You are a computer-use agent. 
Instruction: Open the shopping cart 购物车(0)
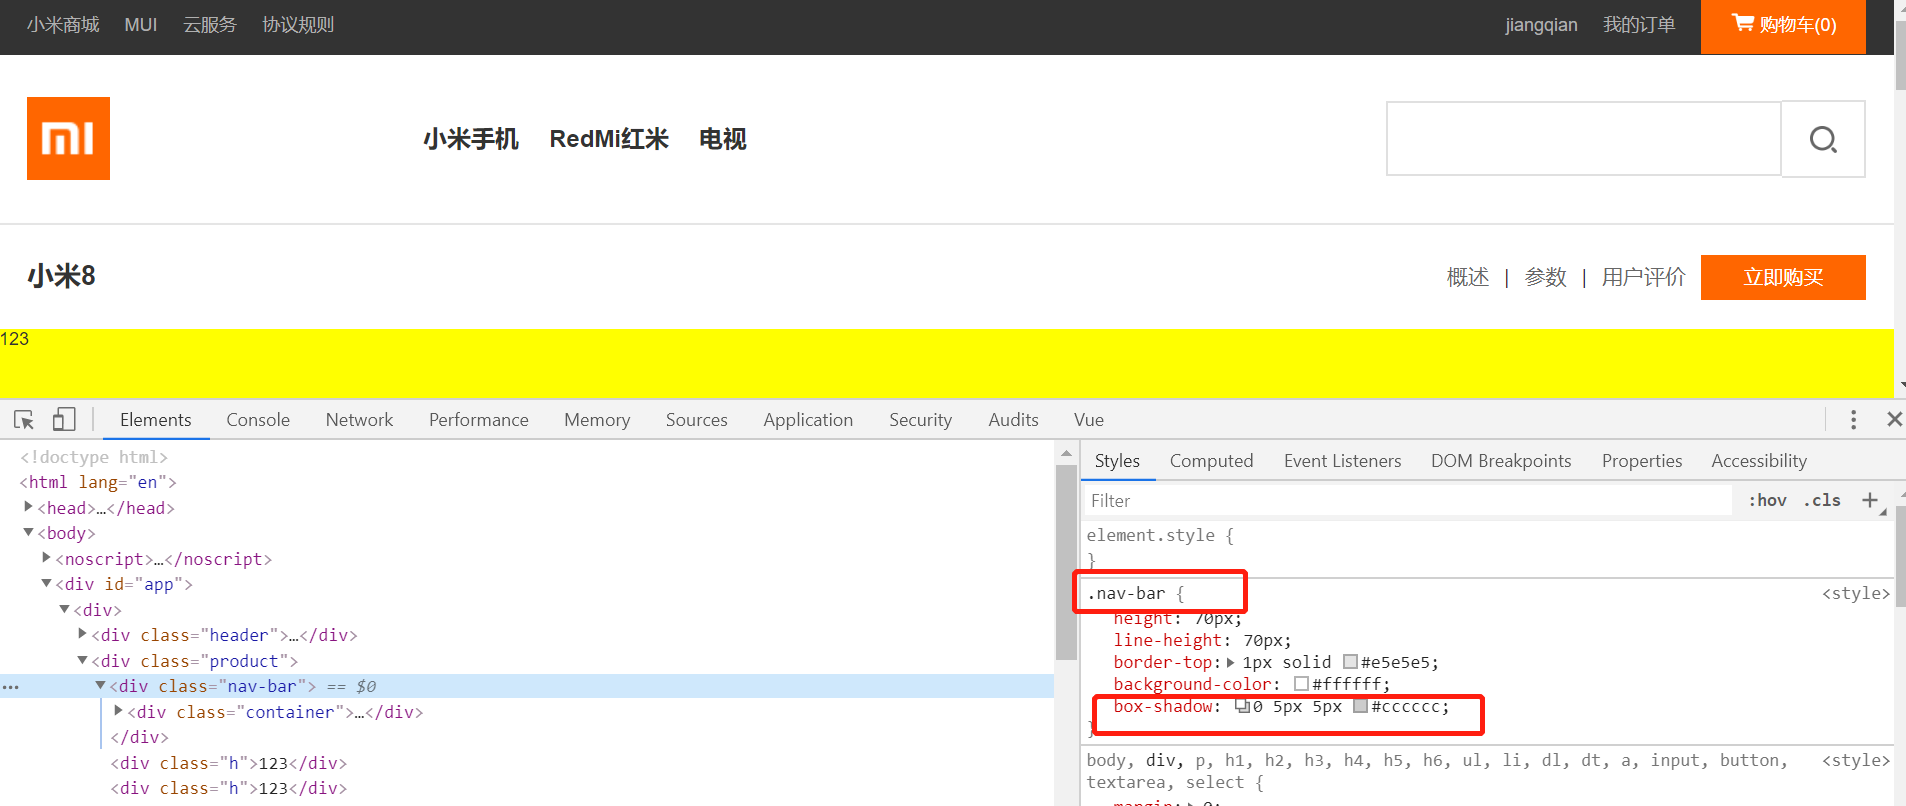[1783, 25]
